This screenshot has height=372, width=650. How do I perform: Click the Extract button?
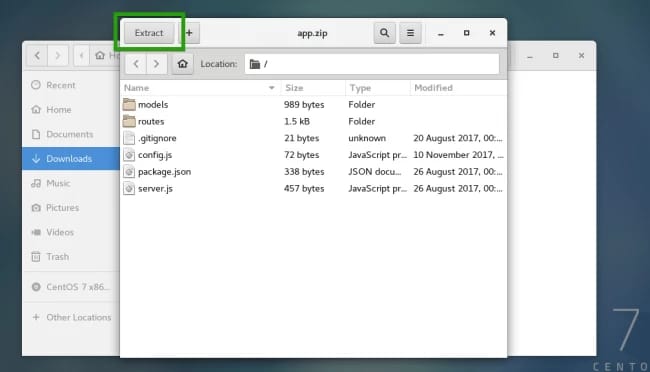149,33
